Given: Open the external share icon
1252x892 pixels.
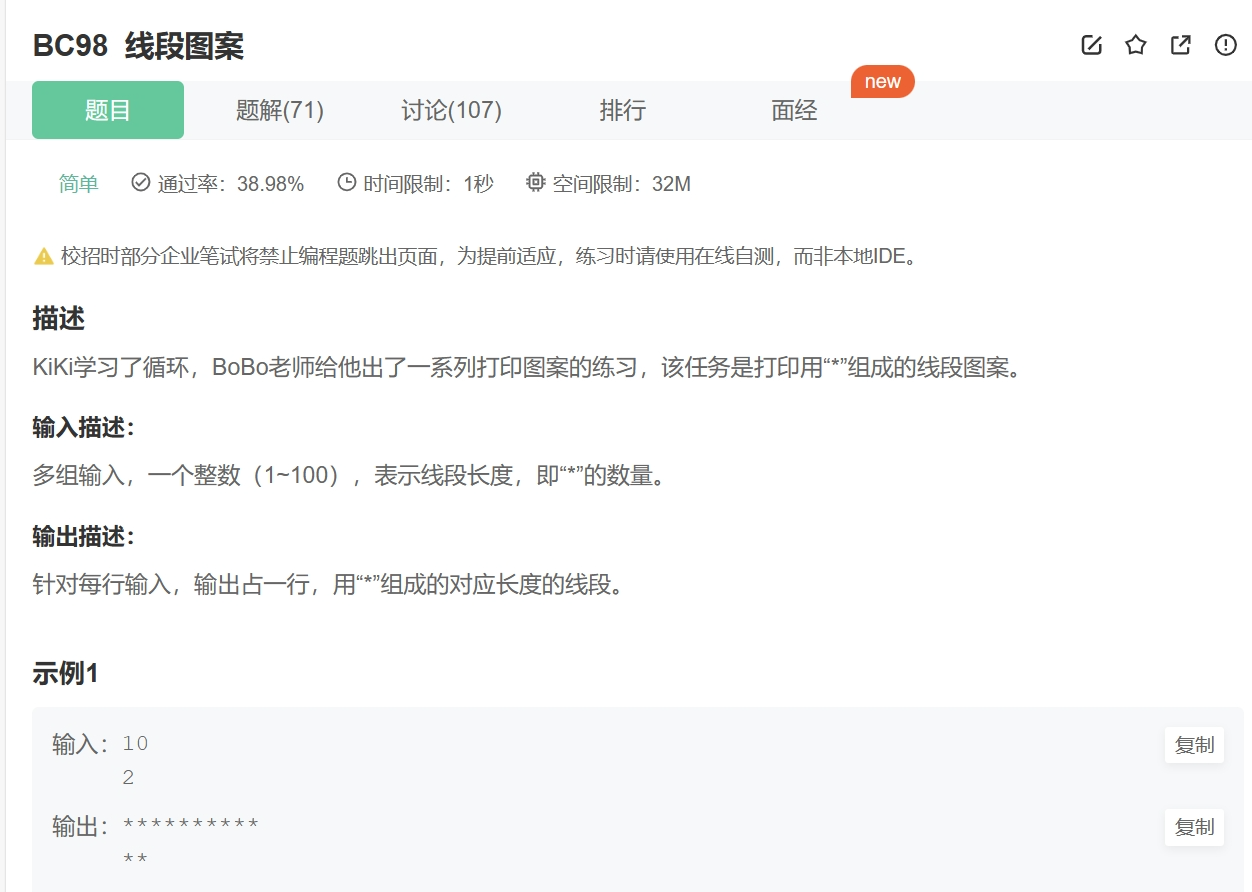Looking at the screenshot, I should coord(1180,45).
